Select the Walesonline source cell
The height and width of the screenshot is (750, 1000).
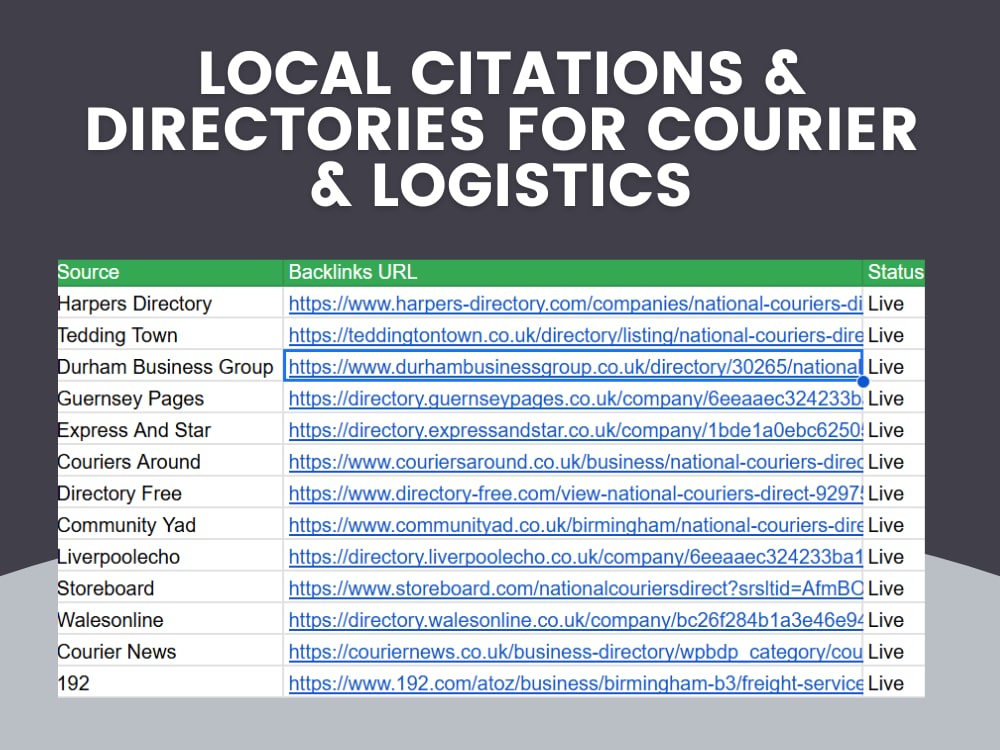(170, 621)
